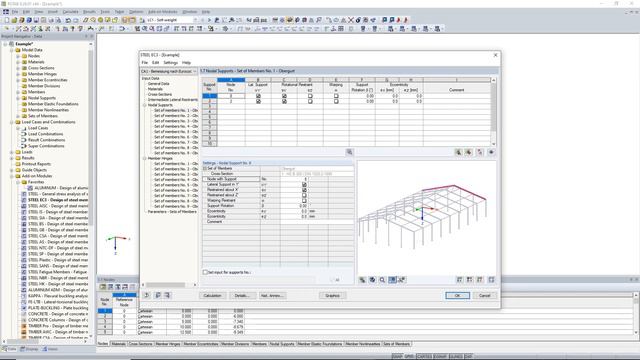Viewport: 640px width, 360px height.
Task: Click the last view icon at preview bottom right
Action: tap(491, 280)
